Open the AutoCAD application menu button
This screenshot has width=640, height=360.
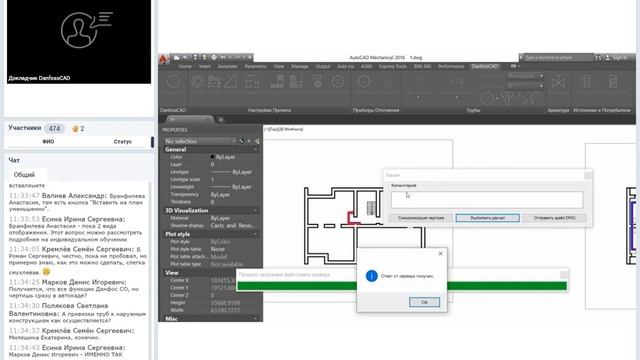tap(164, 59)
